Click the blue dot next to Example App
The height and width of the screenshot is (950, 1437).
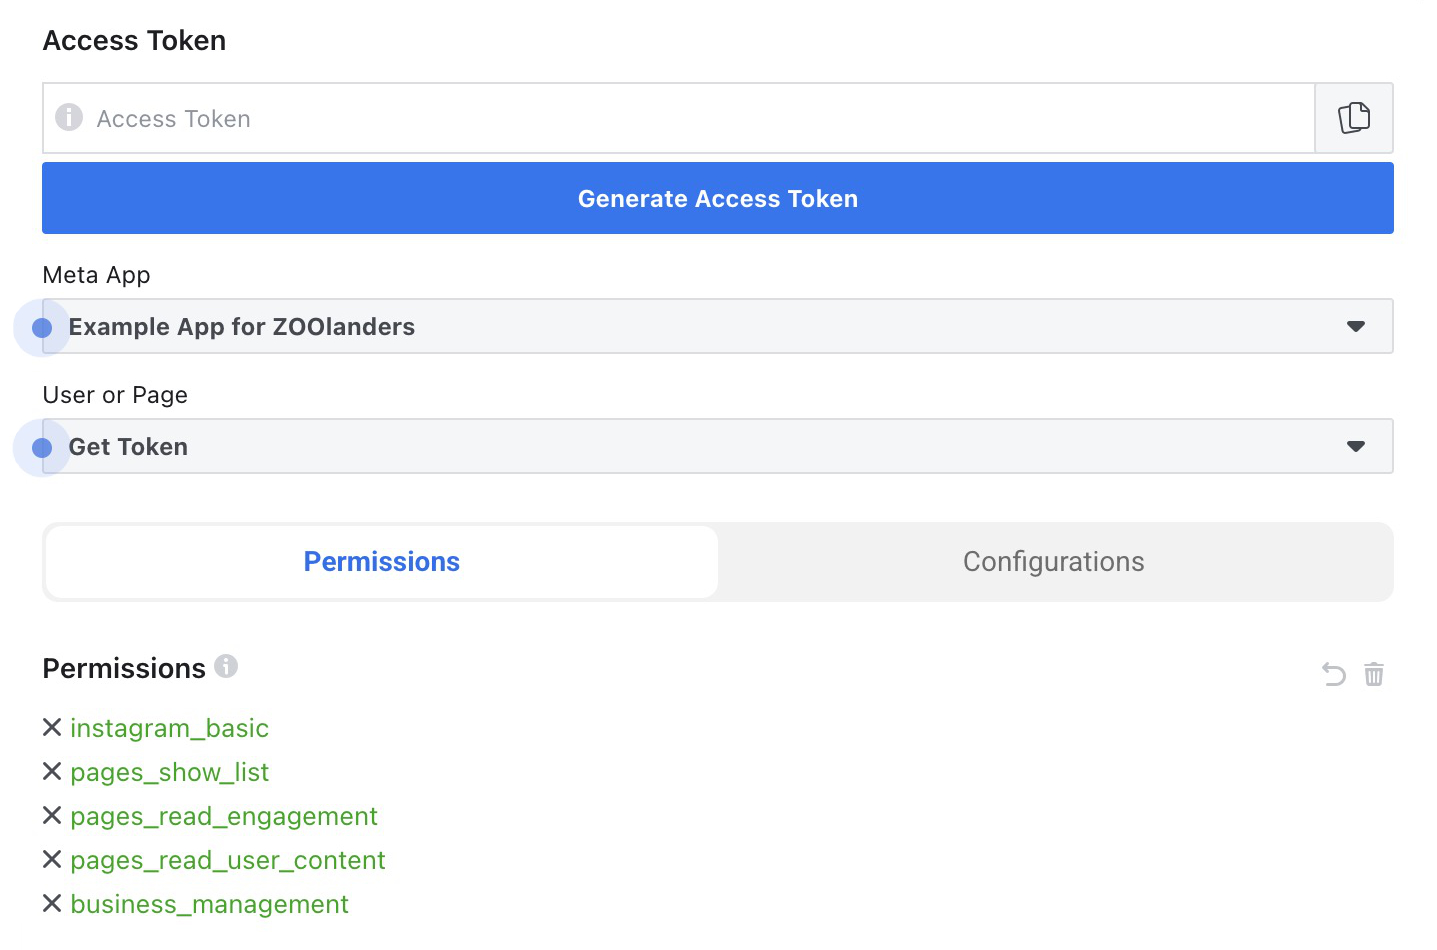point(42,328)
